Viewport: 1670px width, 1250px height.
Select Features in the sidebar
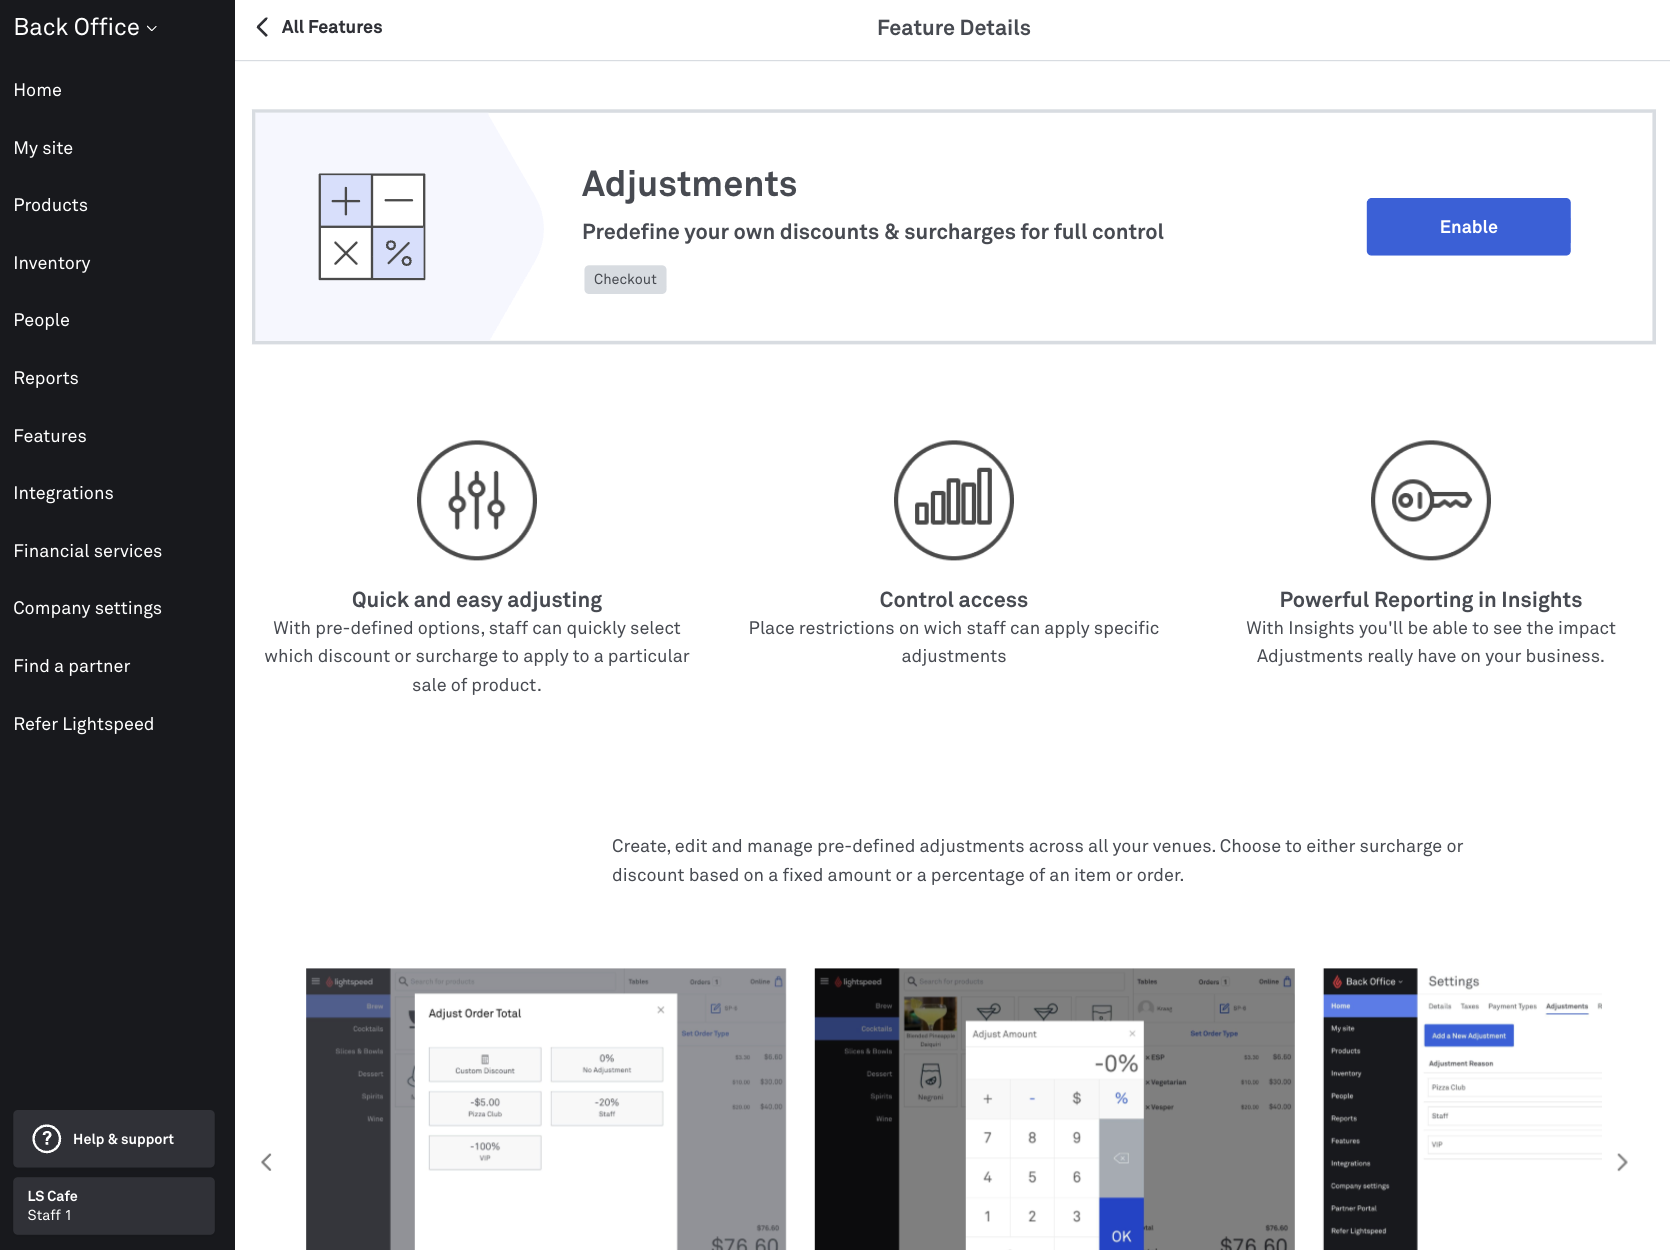coord(50,436)
